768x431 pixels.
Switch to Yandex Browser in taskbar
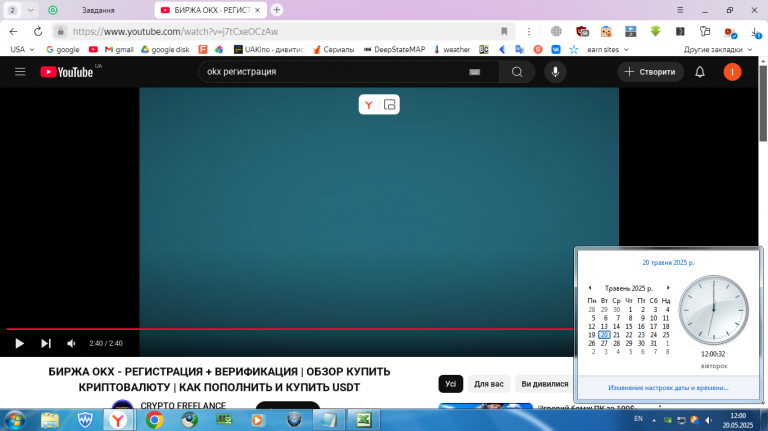tap(118, 420)
